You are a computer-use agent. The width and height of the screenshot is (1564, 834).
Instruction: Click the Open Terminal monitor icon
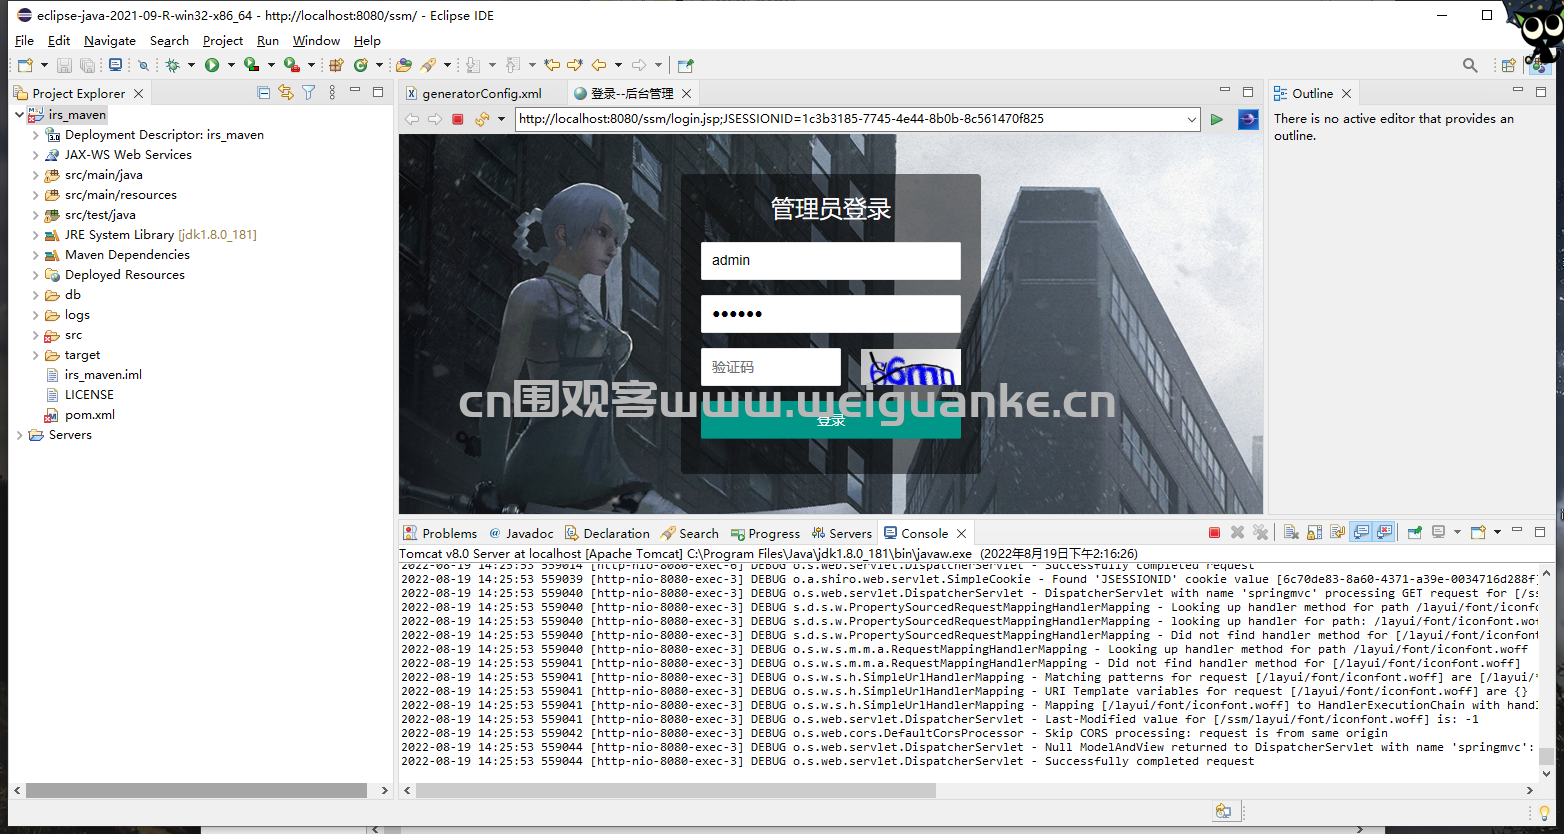tap(115, 65)
